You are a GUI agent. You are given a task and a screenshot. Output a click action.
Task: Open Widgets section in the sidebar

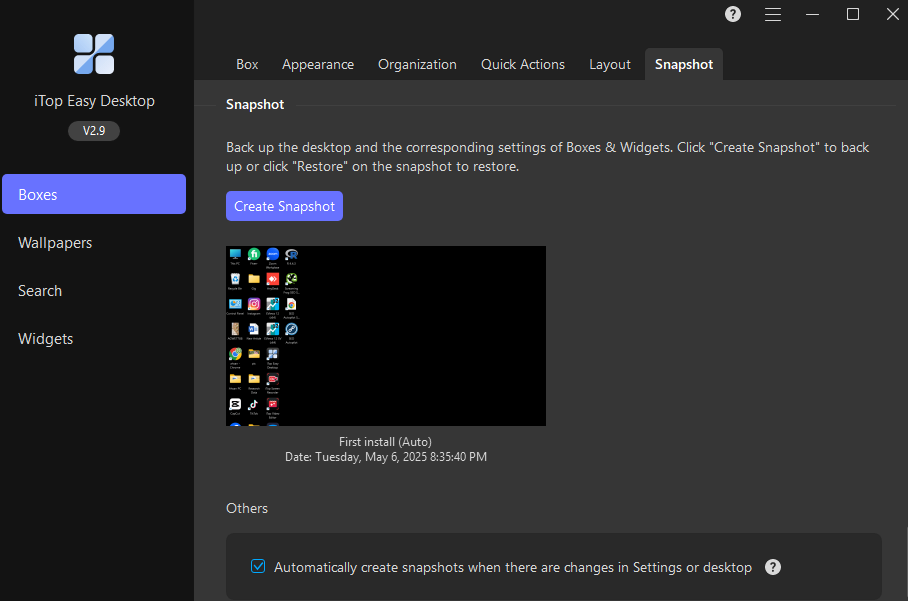click(46, 339)
